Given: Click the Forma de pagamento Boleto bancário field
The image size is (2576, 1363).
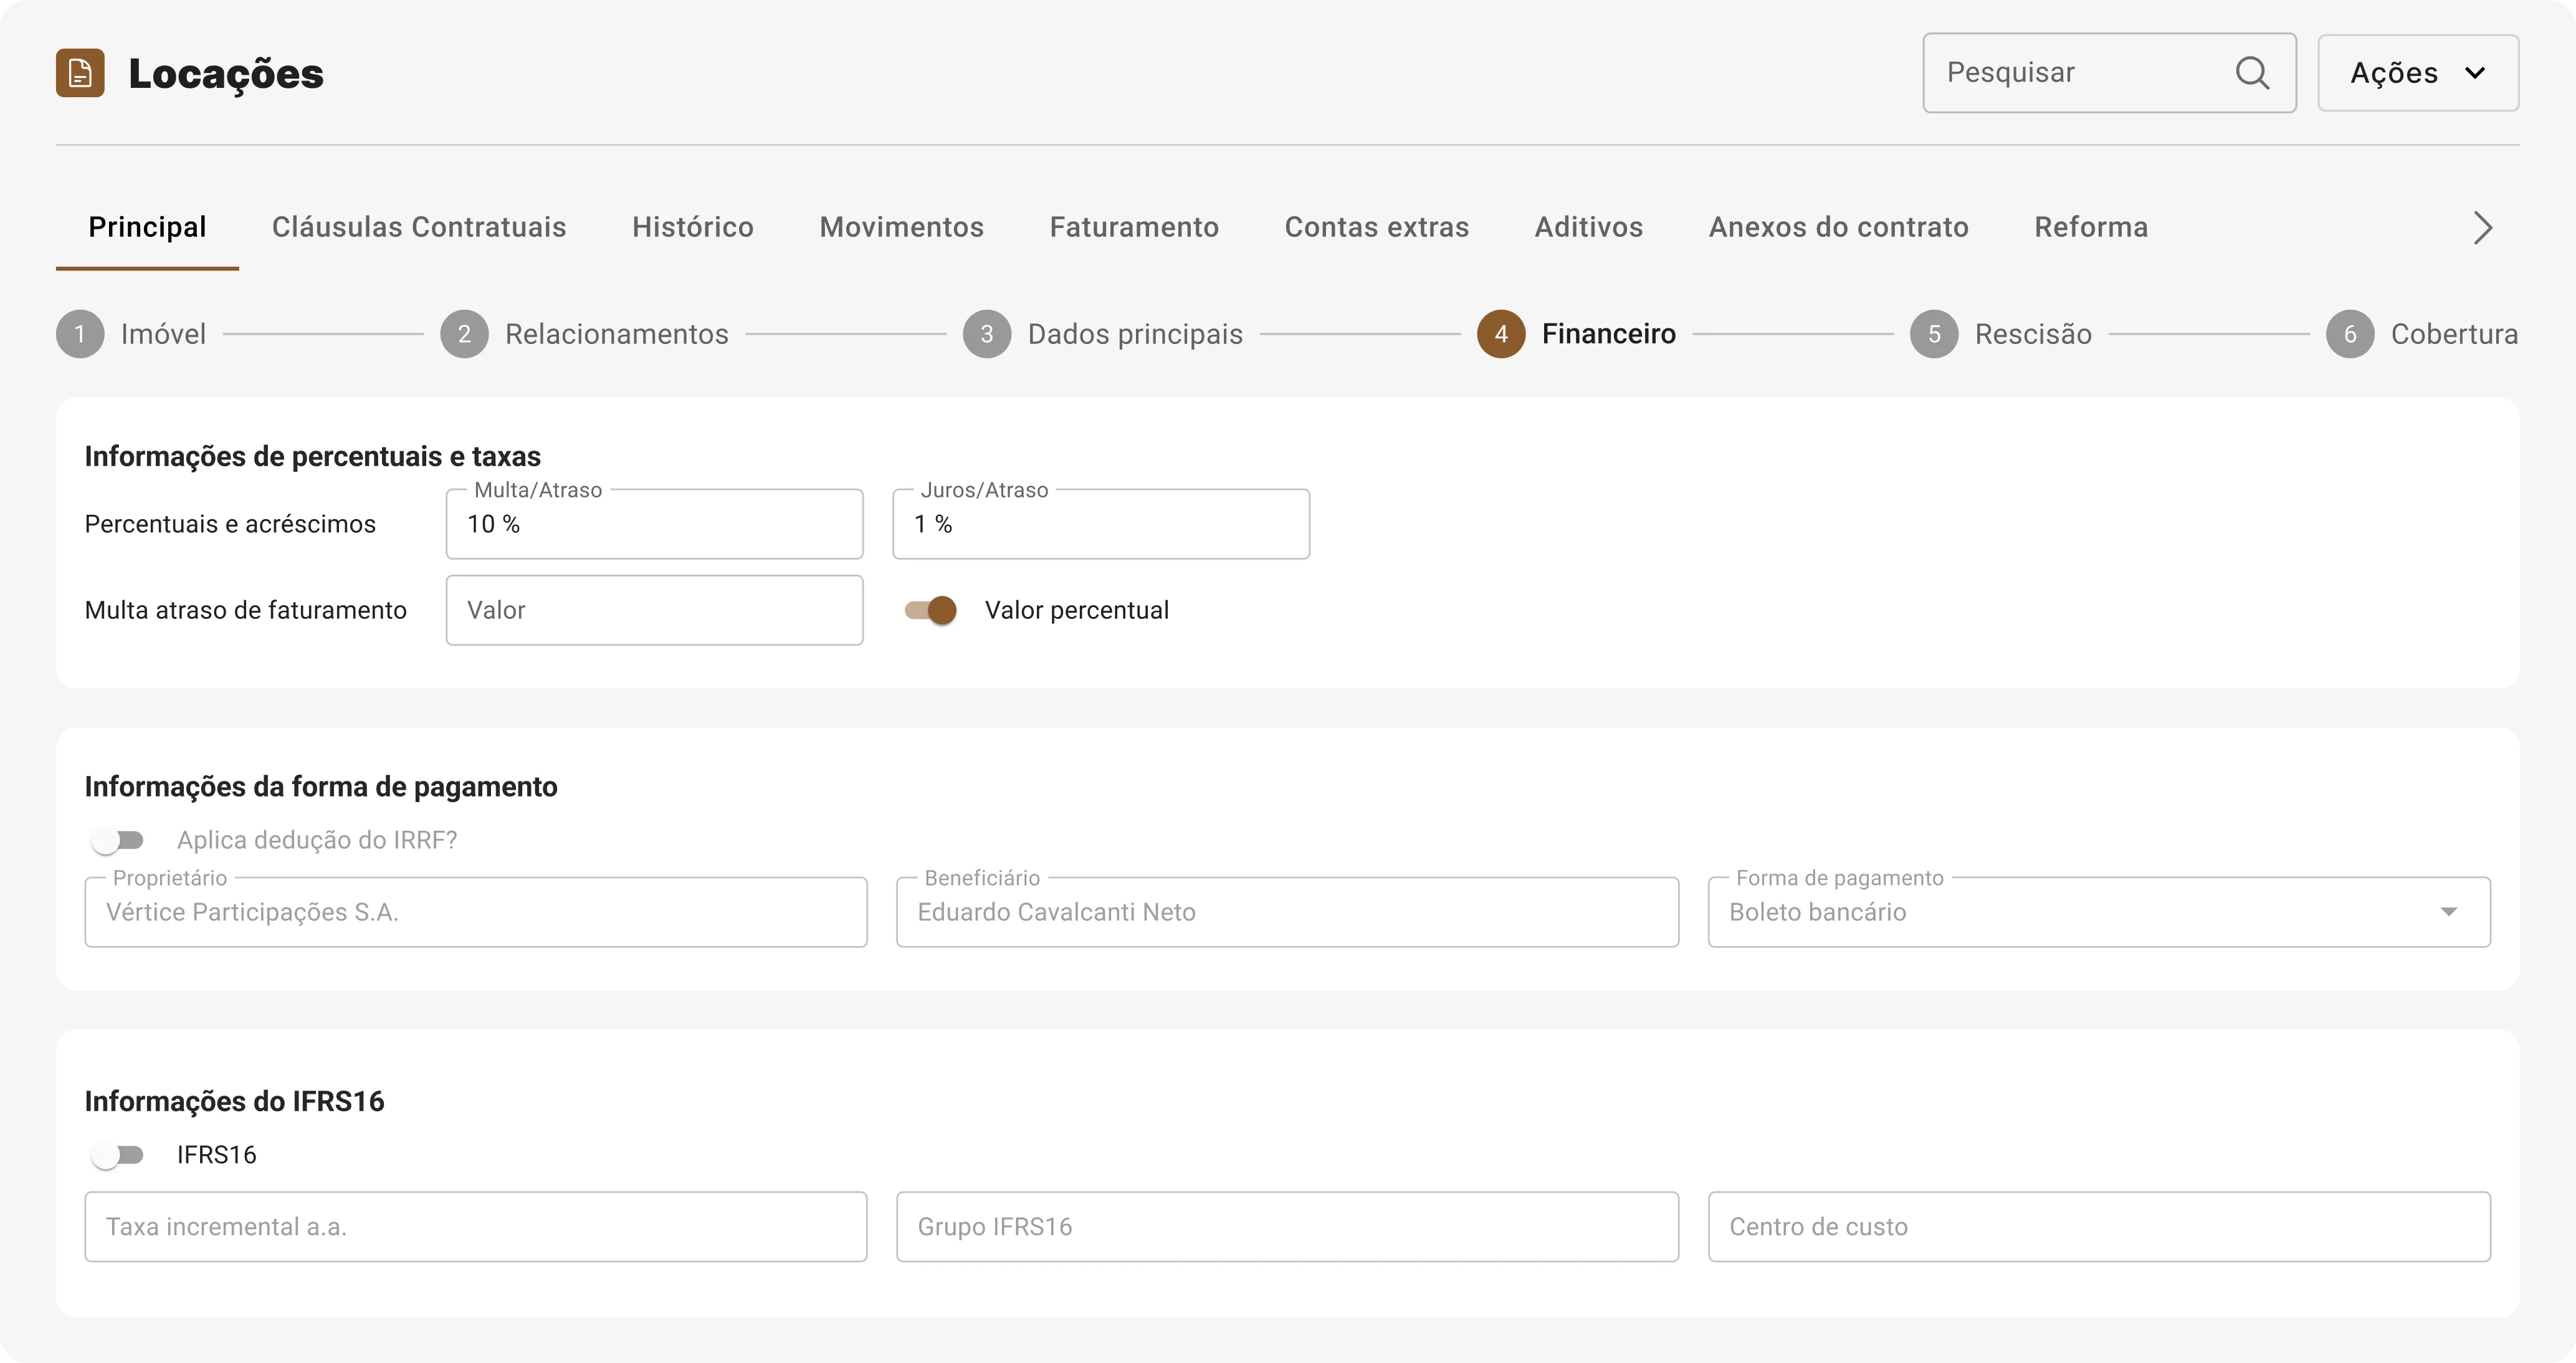Looking at the screenshot, I should pyautogui.click(x=2099, y=912).
